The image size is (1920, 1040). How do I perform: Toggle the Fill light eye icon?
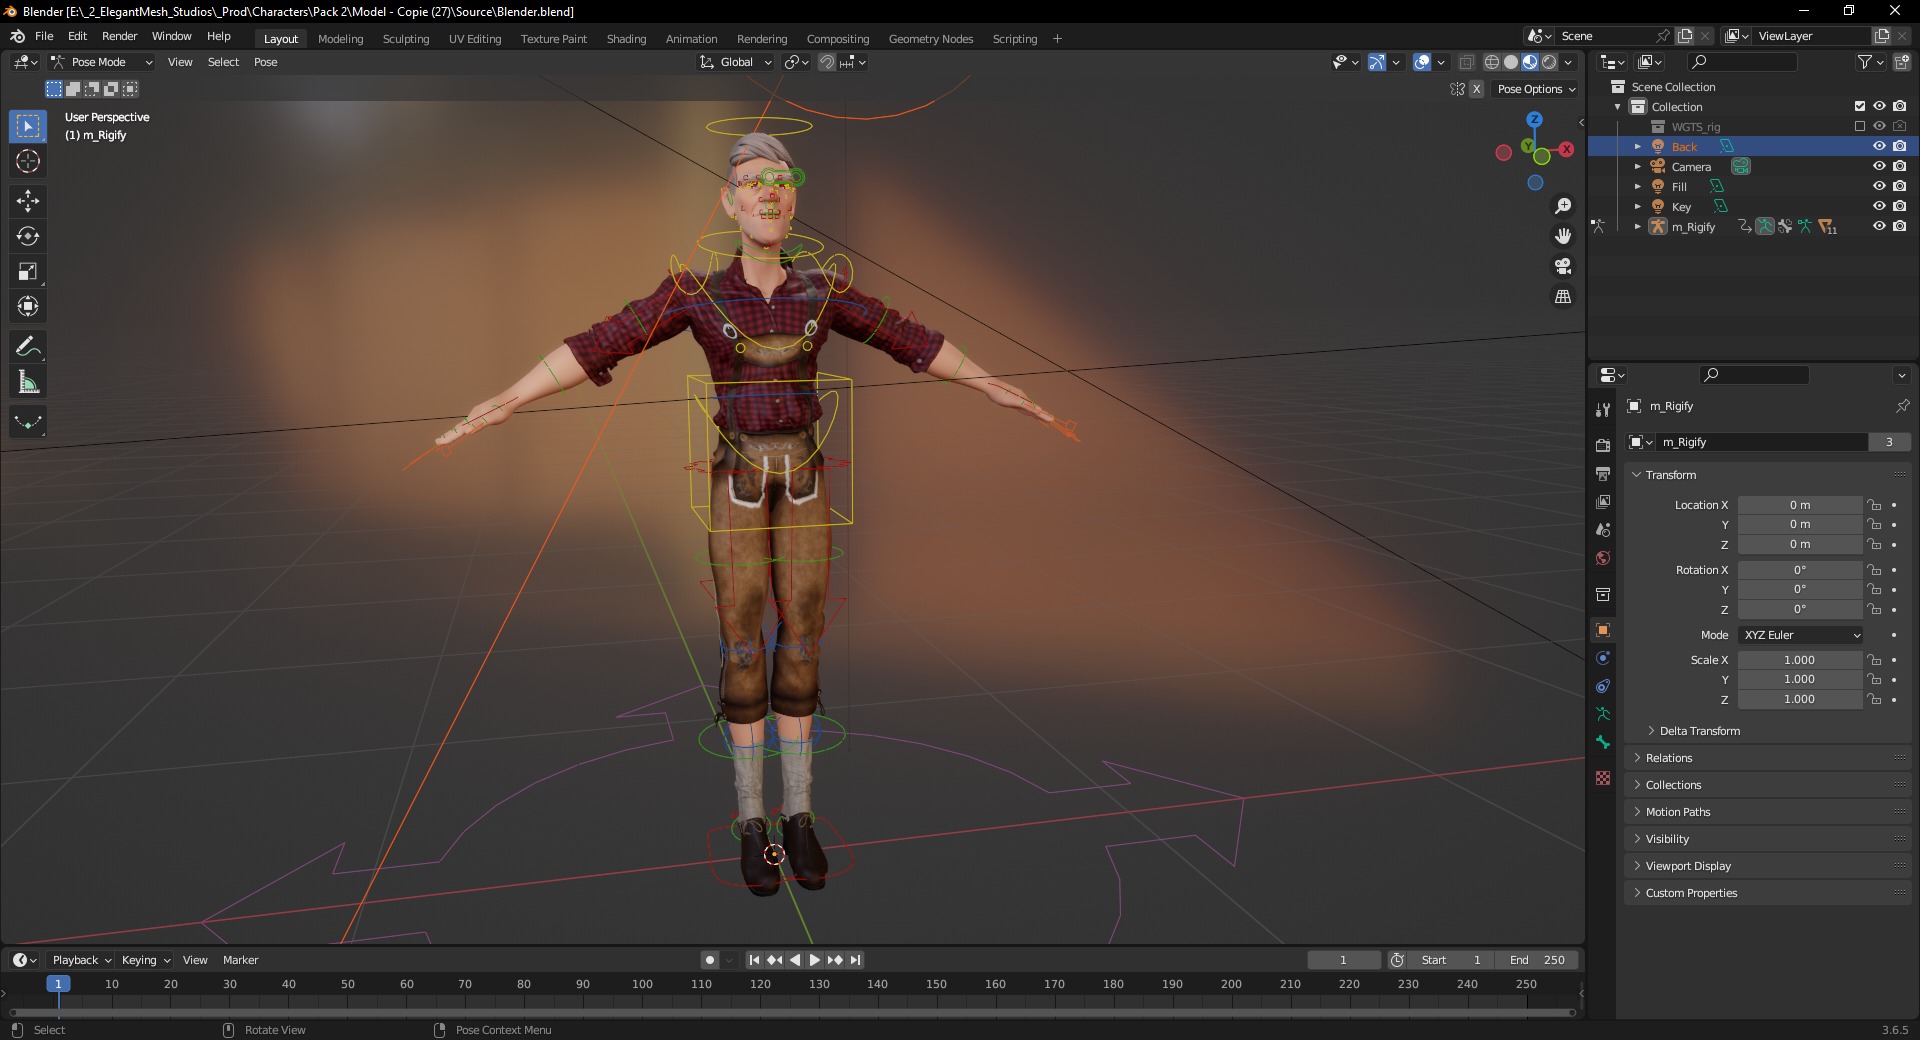pyautogui.click(x=1879, y=186)
